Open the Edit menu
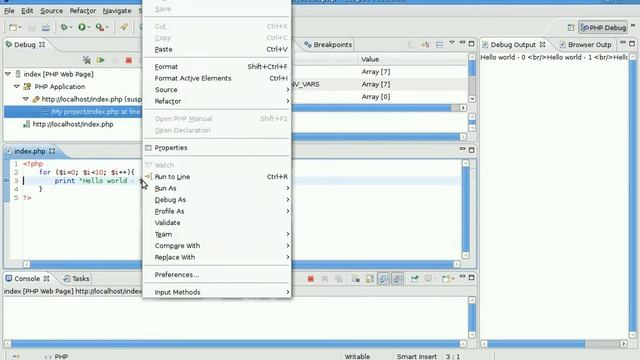 coord(27,11)
